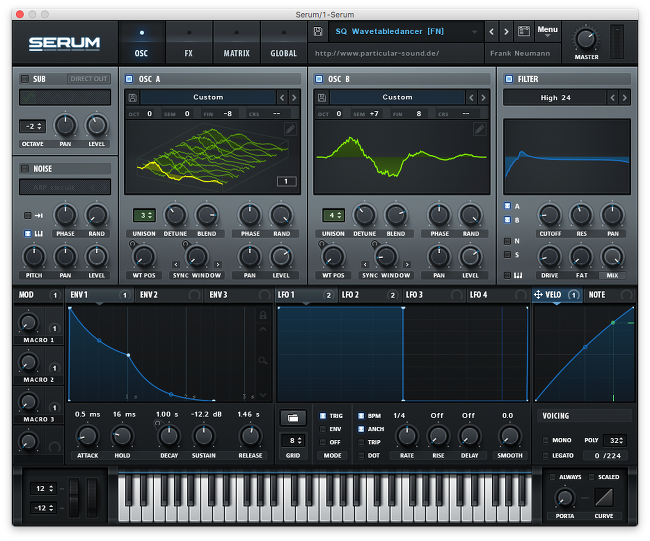650x541 pixels.
Task: Click the portamento CURVE shape display
Action: click(604, 497)
